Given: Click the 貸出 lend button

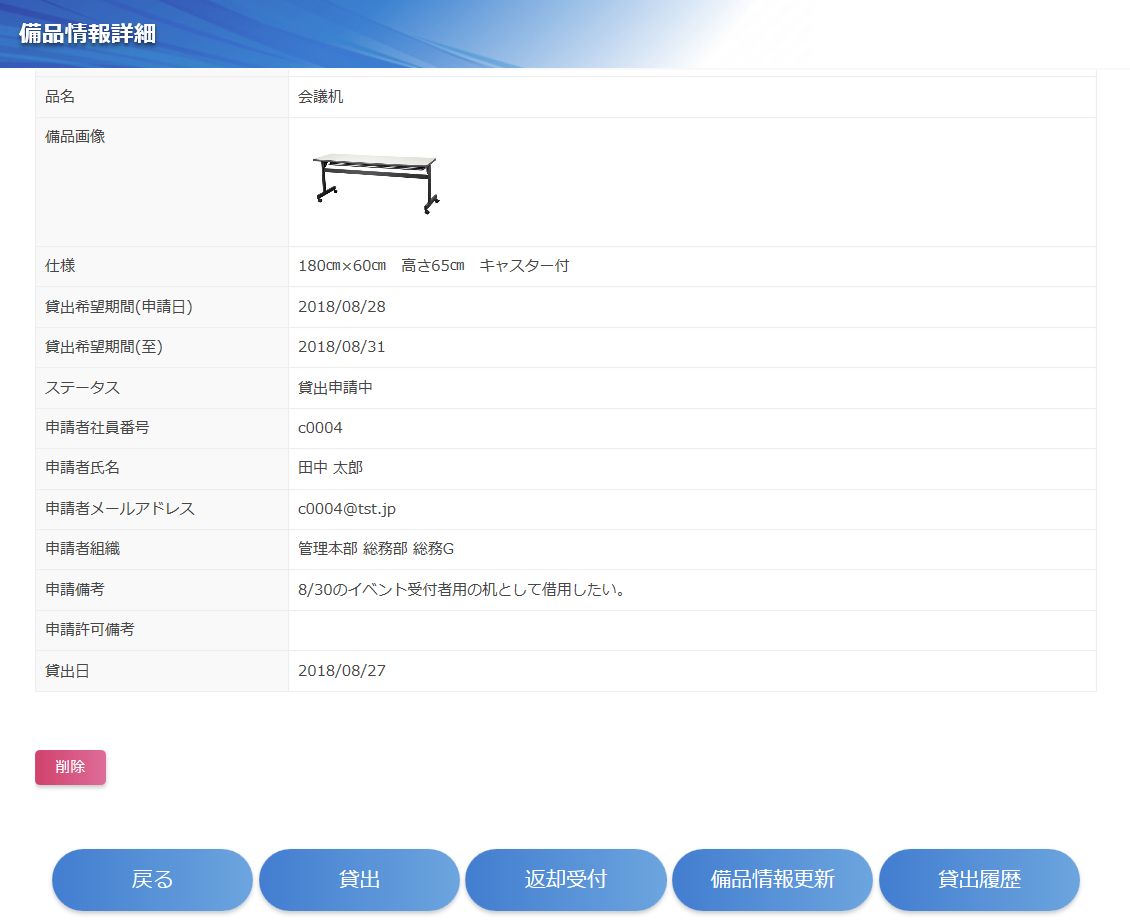Looking at the screenshot, I should 359,880.
